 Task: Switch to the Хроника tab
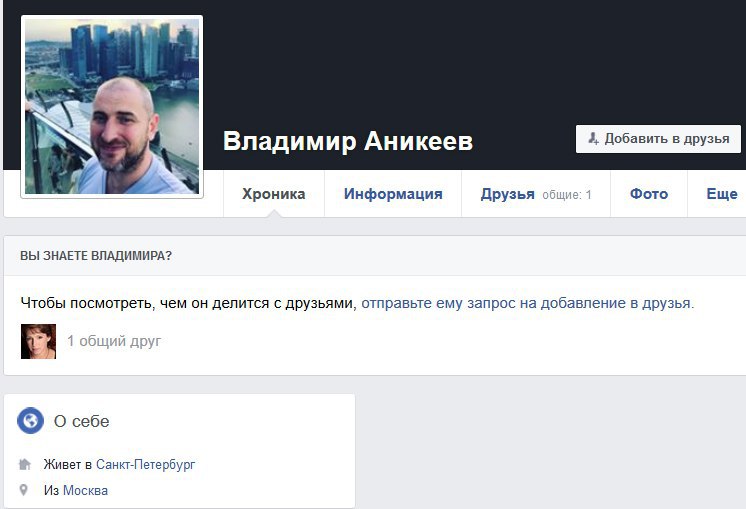coord(274,194)
